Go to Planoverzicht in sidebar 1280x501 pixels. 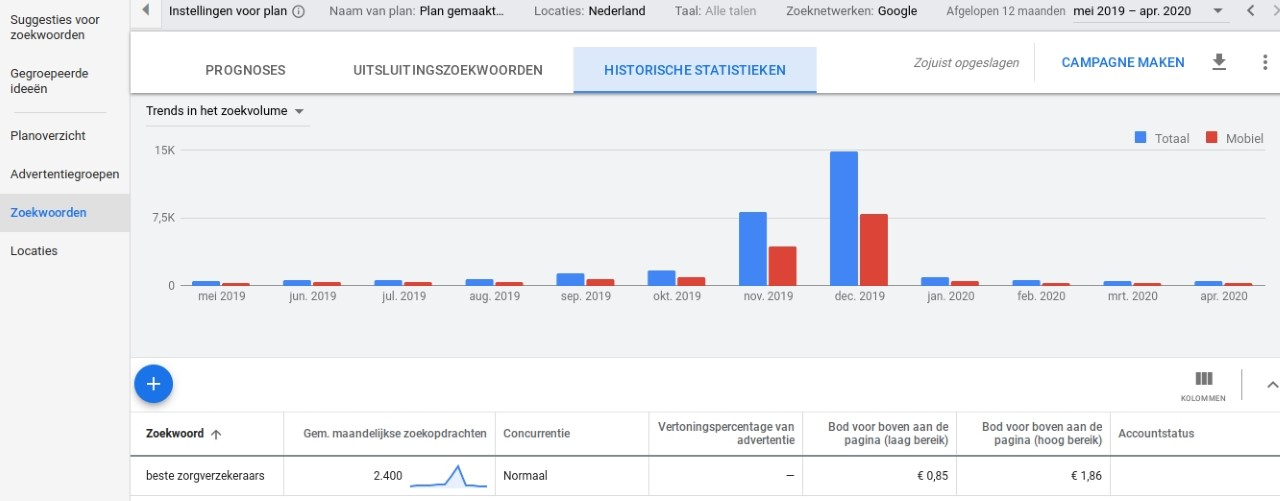(48, 136)
